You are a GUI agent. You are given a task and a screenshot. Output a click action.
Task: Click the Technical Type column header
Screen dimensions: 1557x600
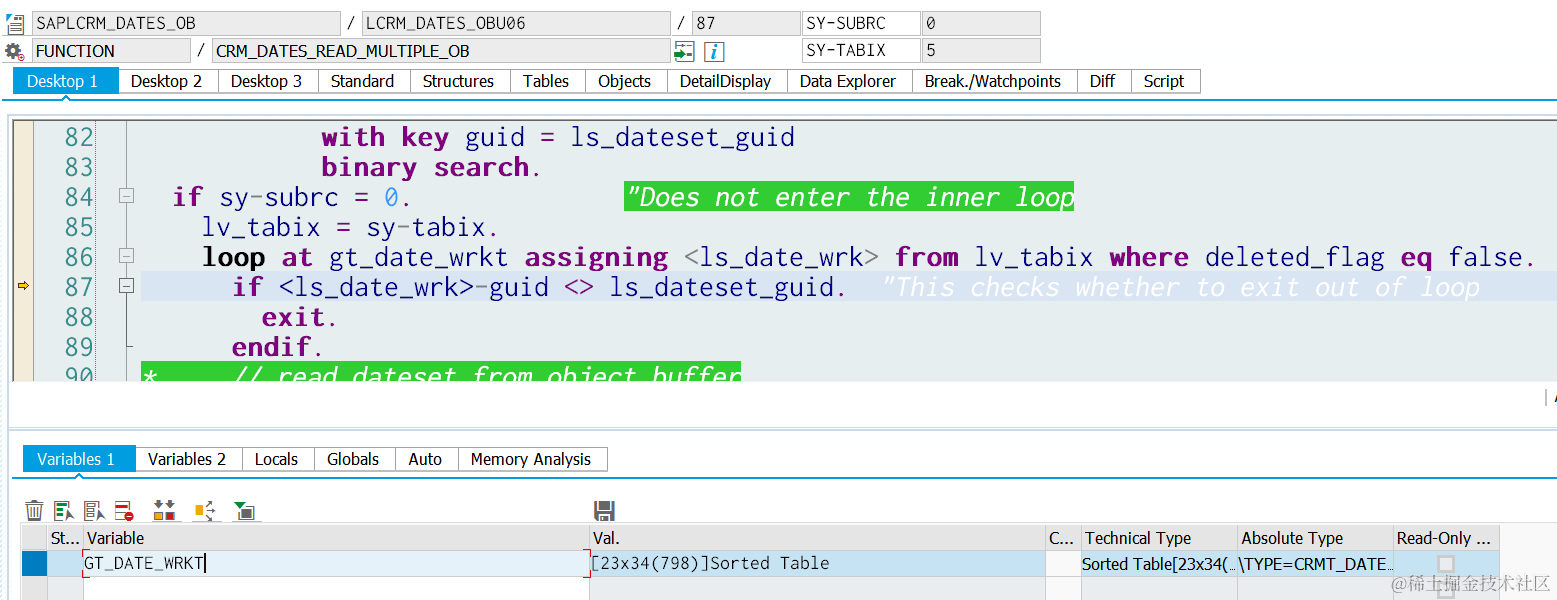pos(1160,538)
